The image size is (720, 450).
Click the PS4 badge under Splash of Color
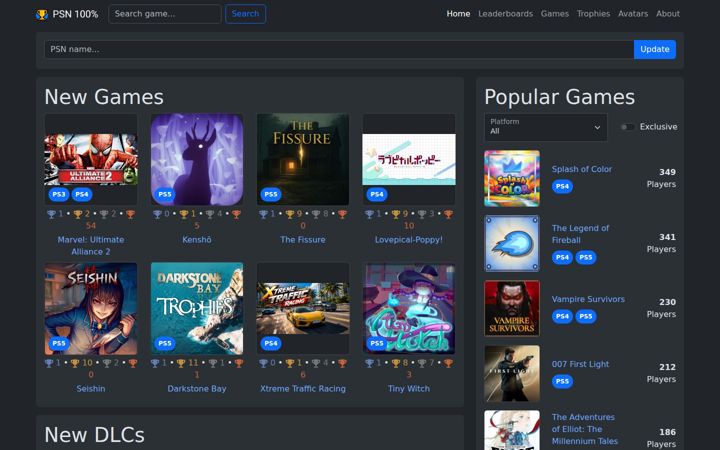tap(562, 186)
